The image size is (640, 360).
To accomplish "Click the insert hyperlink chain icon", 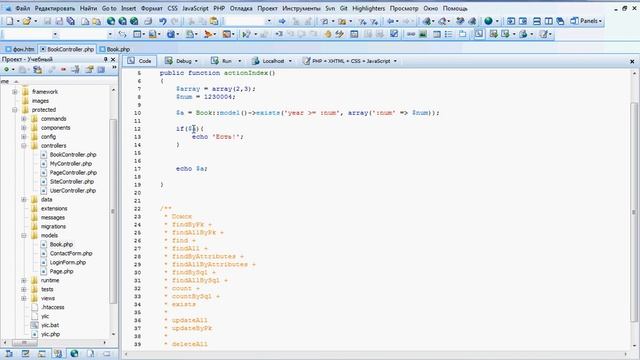I will 411,34.
